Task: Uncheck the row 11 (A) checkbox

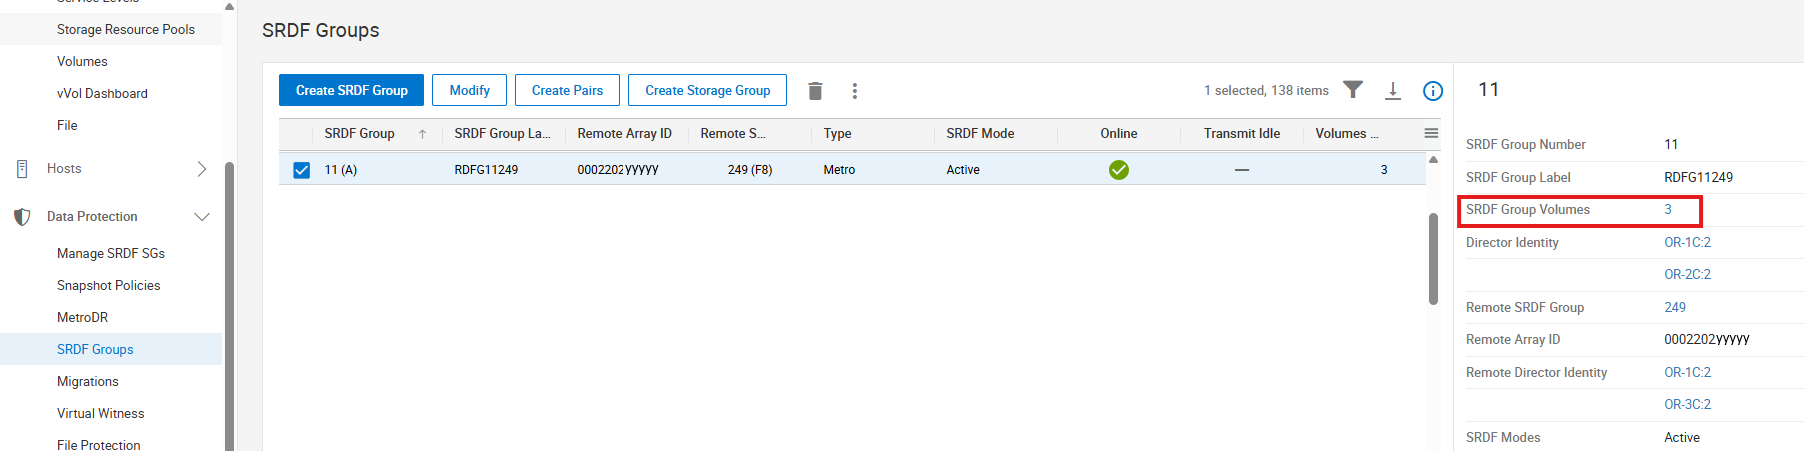Action: point(302,170)
